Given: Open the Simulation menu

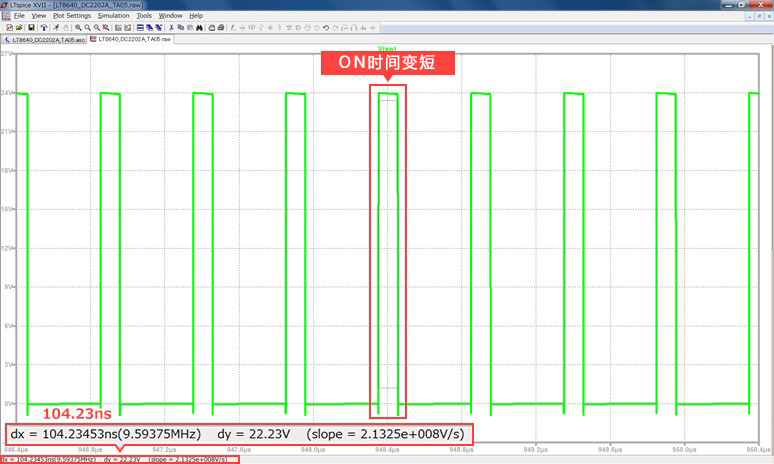Looking at the screenshot, I should click(x=113, y=16).
